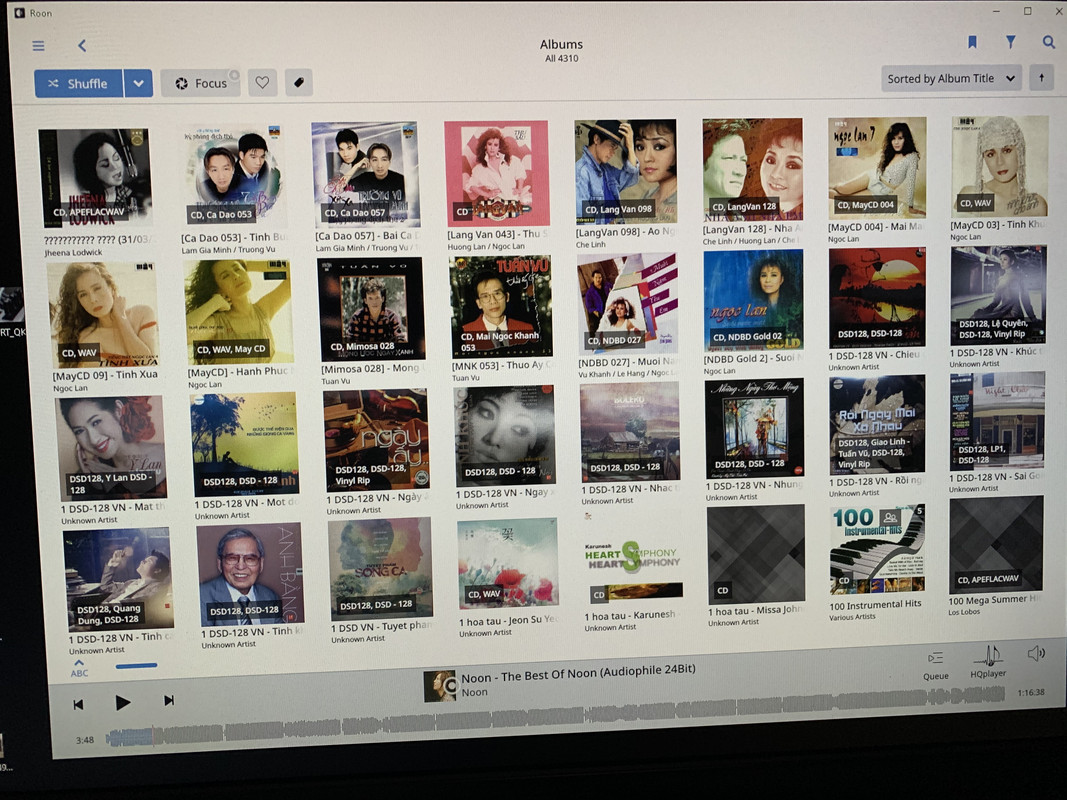Click the Roon icon in title bar
Screen dimensions: 1067x800
tap(20, 13)
